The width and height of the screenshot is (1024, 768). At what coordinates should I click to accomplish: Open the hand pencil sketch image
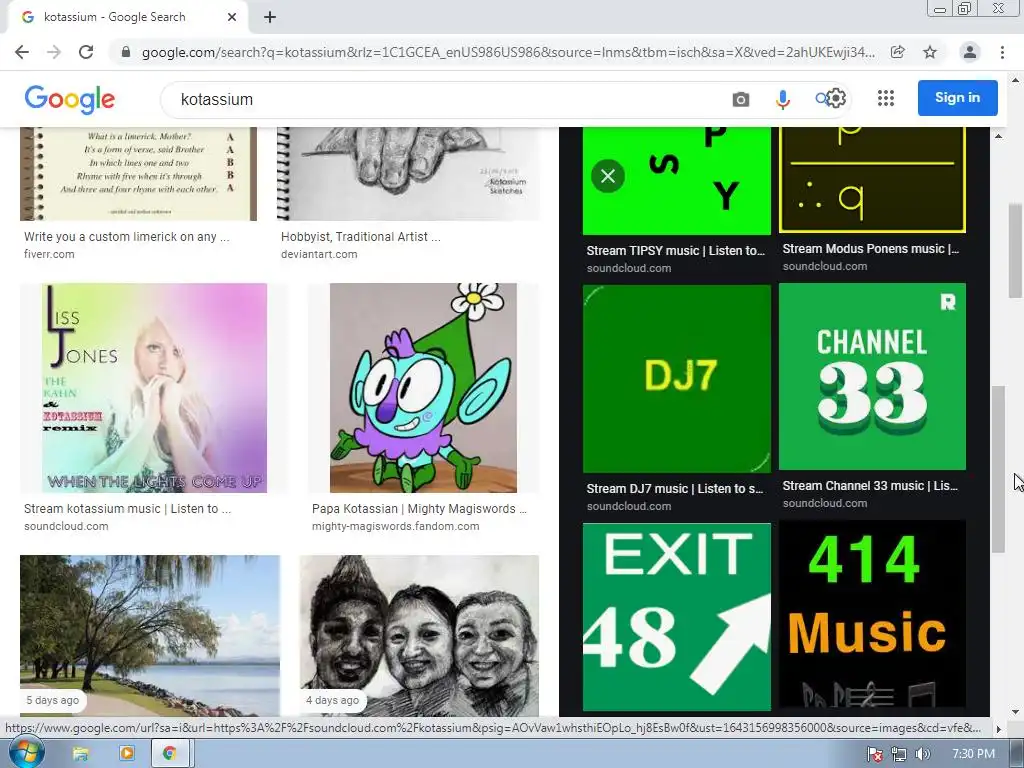[x=409, y=174]
